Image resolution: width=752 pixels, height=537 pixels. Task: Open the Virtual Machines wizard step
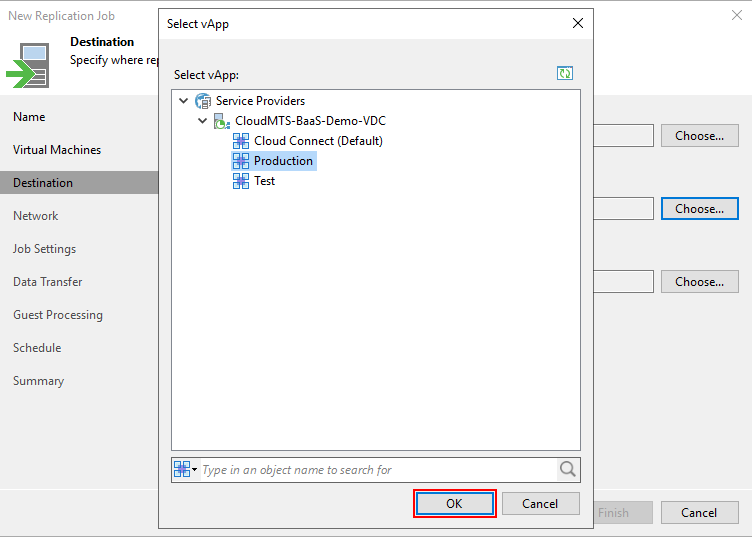(x=57, y=150)
